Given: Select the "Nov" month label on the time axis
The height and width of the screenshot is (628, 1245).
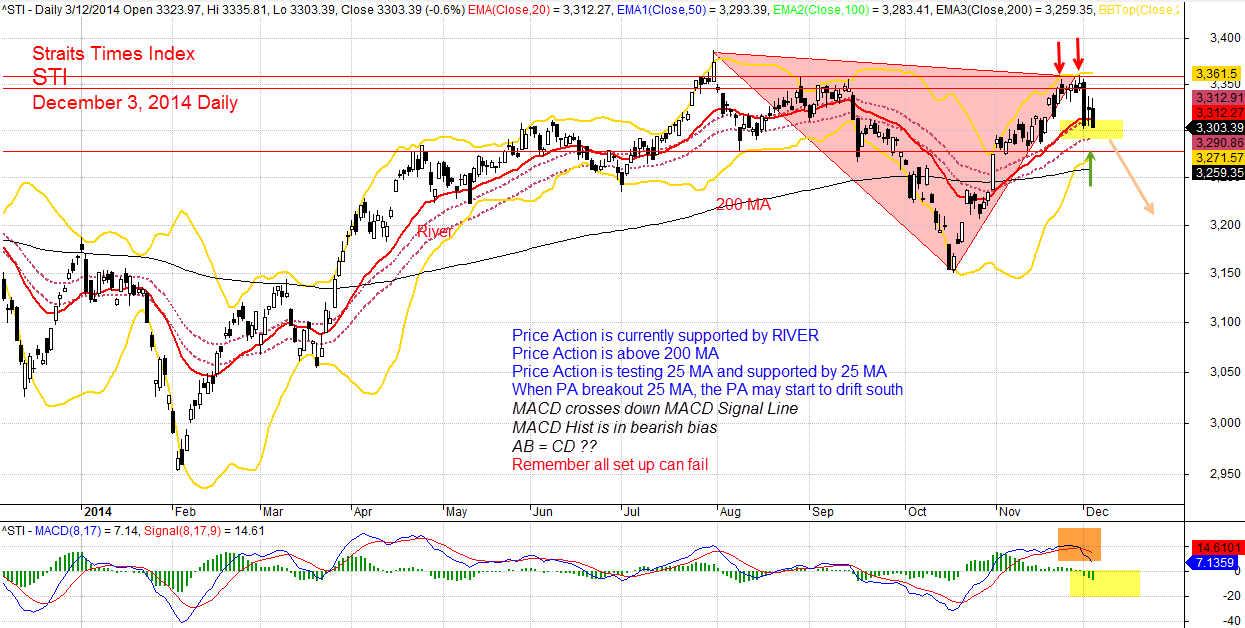Looking at the screenshot, I should tap(1009, 510).
